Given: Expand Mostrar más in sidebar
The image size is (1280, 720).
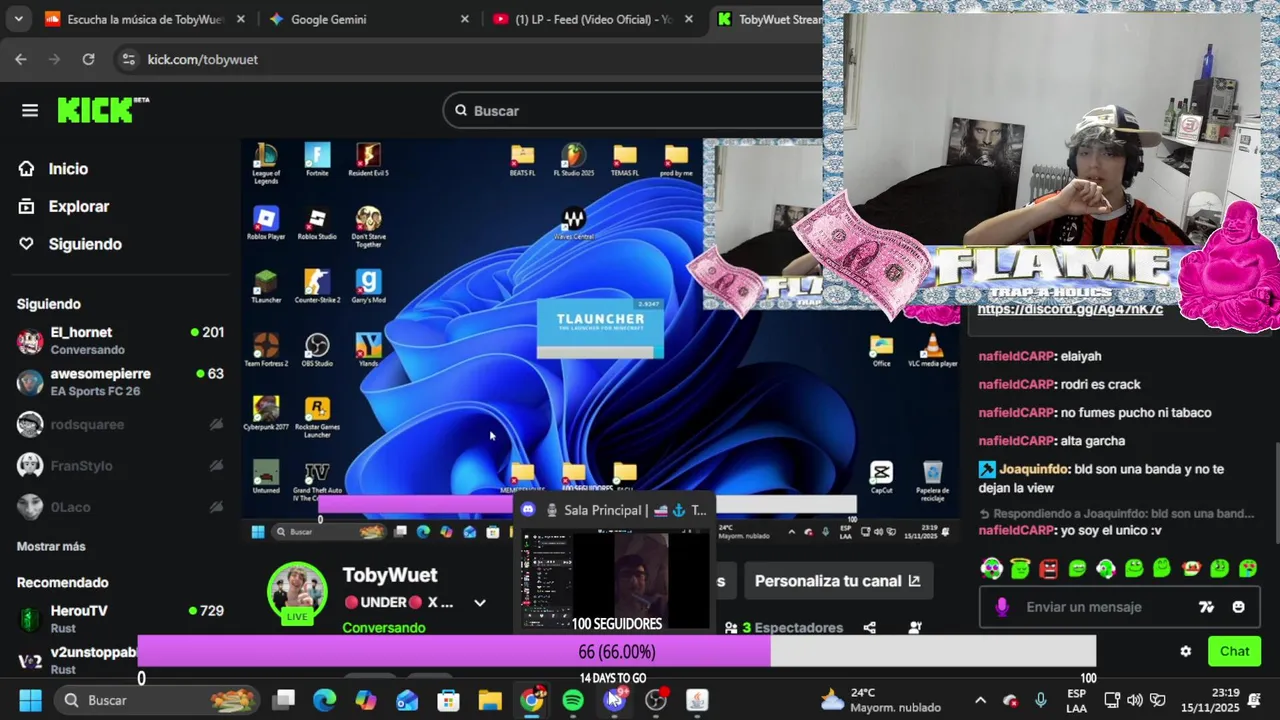Looking at the screenshot, I should click(51, 546).
